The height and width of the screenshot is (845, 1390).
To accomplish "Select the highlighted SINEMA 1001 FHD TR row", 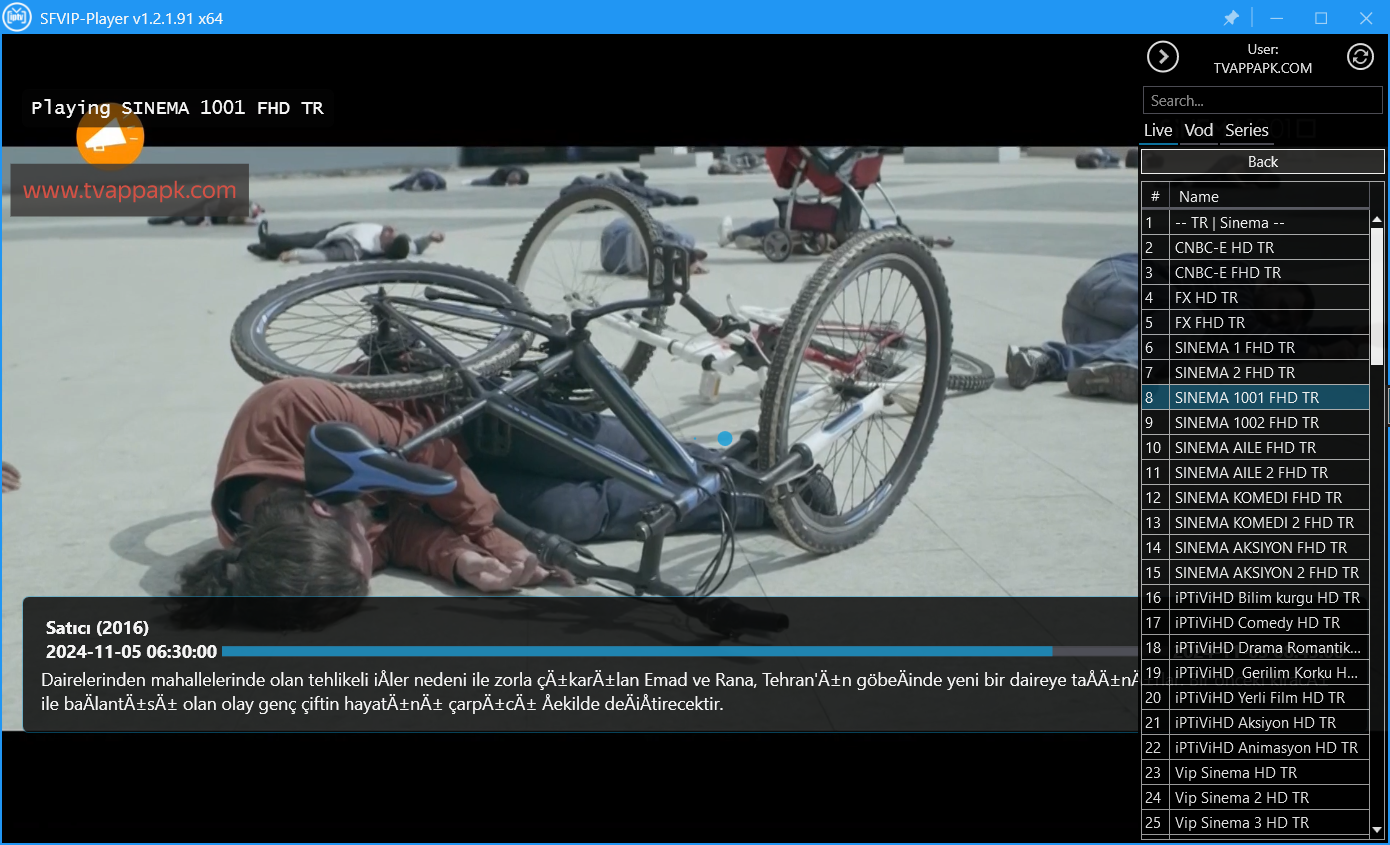I will point(1255,397).
